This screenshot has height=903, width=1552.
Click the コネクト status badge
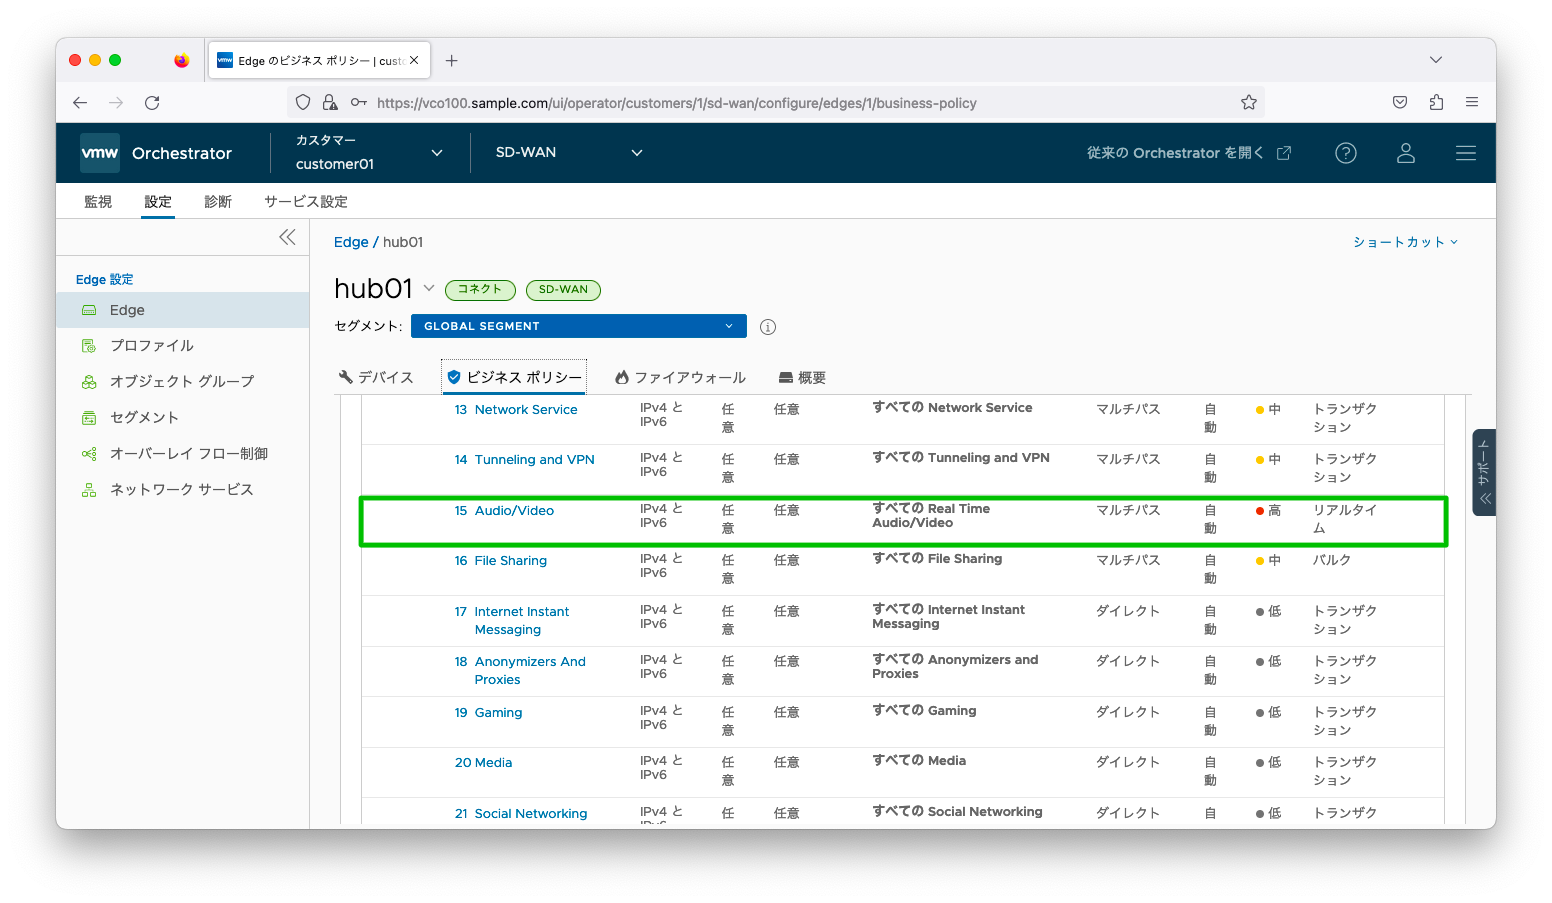tap(480, 290)
